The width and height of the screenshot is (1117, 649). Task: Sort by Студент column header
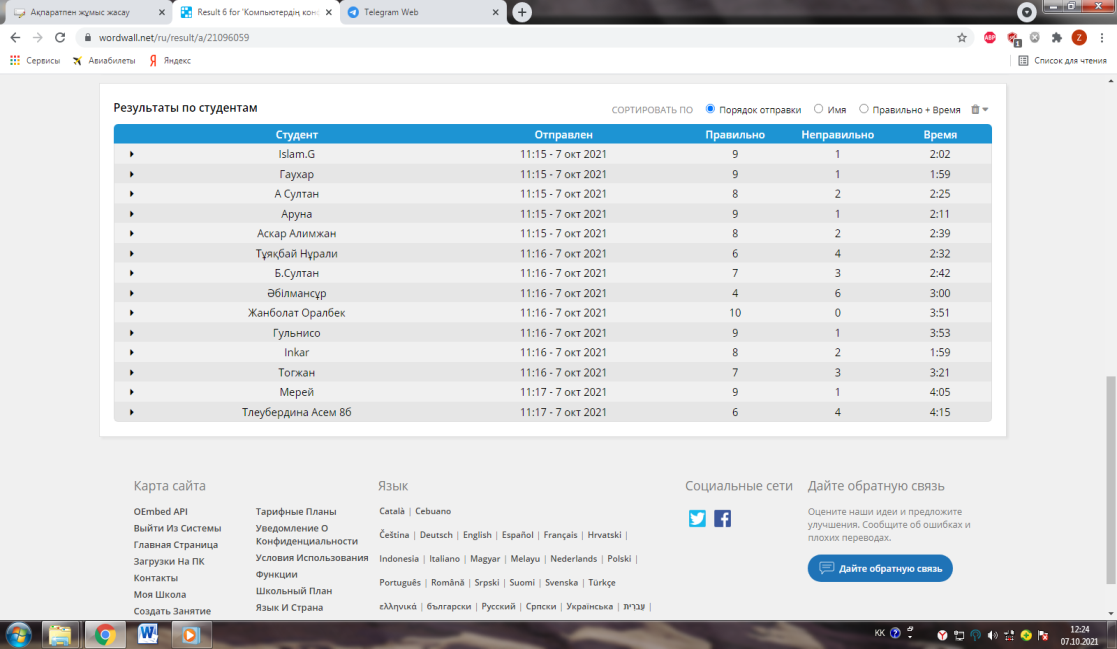tap(296, 134)
